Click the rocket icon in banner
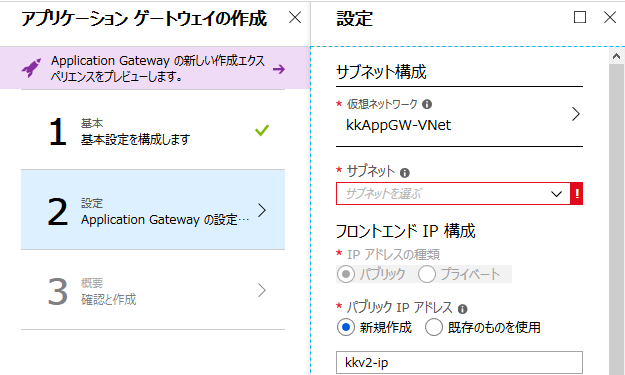Viewport: 625px width, 375px height. [31, 68]
